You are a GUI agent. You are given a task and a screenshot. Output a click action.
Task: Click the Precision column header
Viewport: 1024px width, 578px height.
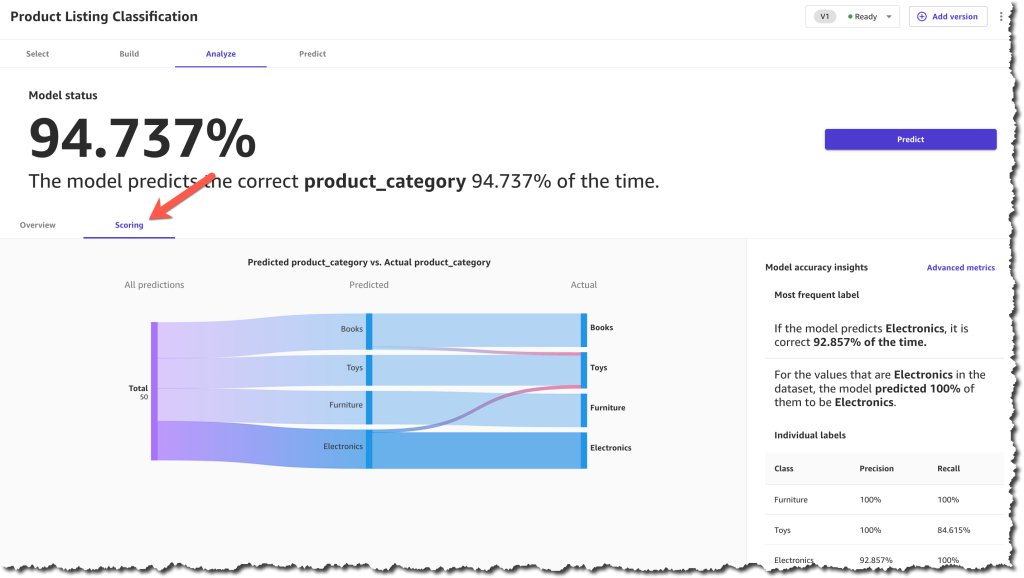[x=876, y=468]
